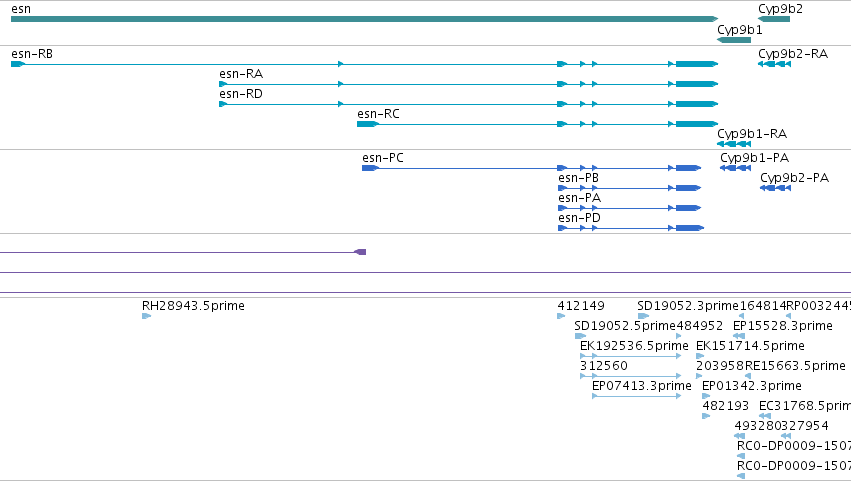Select the Cyp9b1 gene arrow glyph
Viewport: 851px width, 481px height.
(734, 40)
